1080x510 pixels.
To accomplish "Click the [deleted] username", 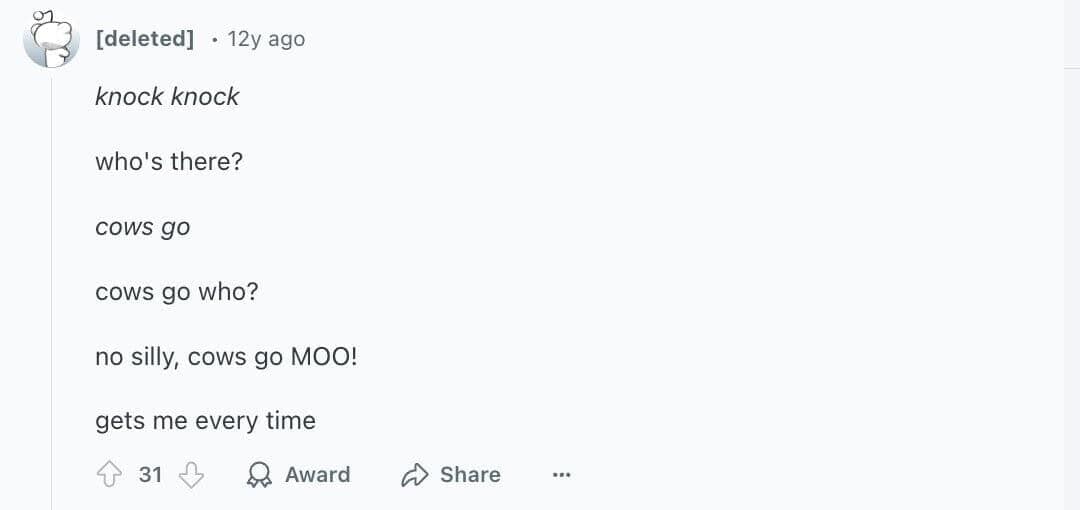I will pyautogui.click(x=144, y=39).
